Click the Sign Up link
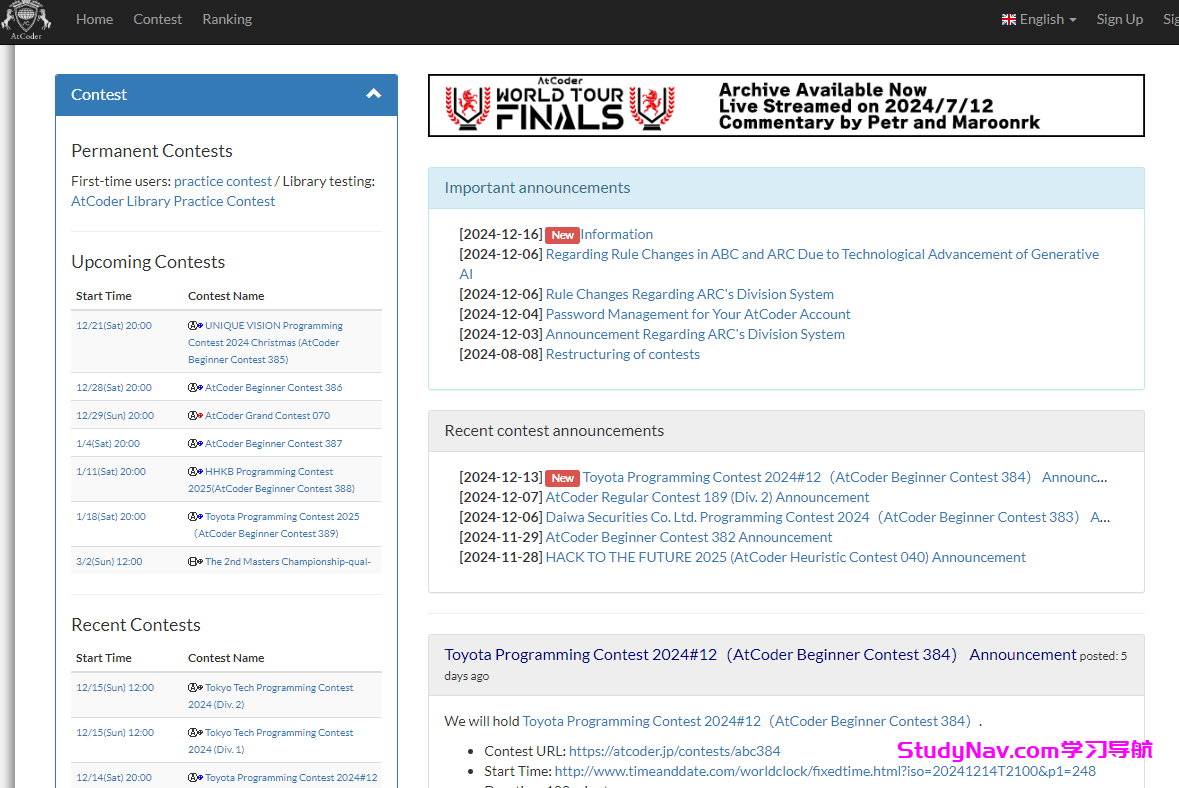Viewport: 1179px width, 788px height. point(1119,20)
